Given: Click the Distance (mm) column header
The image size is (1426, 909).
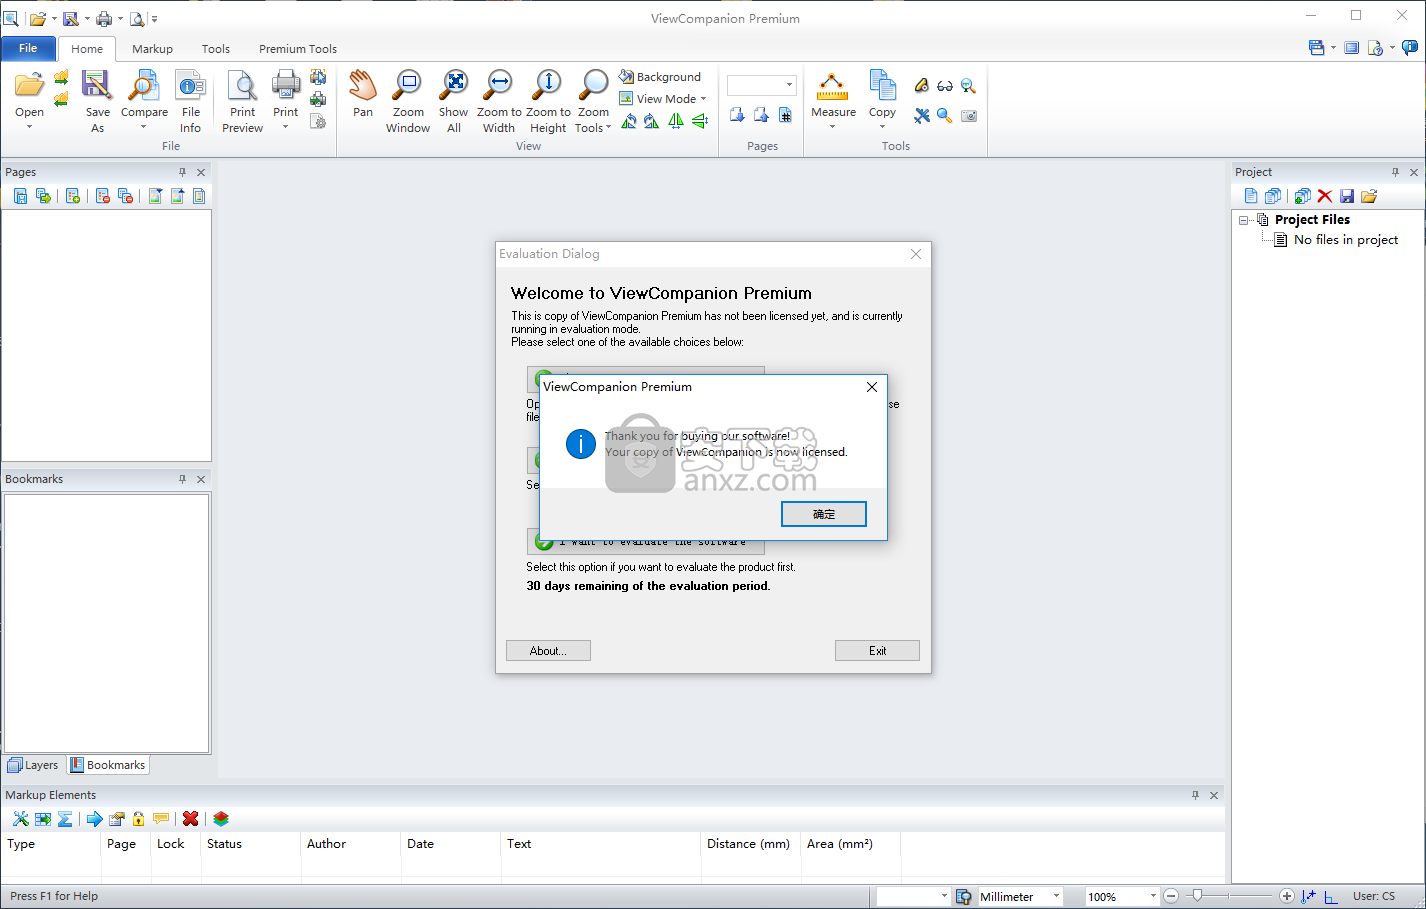Looking at the screenshot, I should [x=750, y=844].
